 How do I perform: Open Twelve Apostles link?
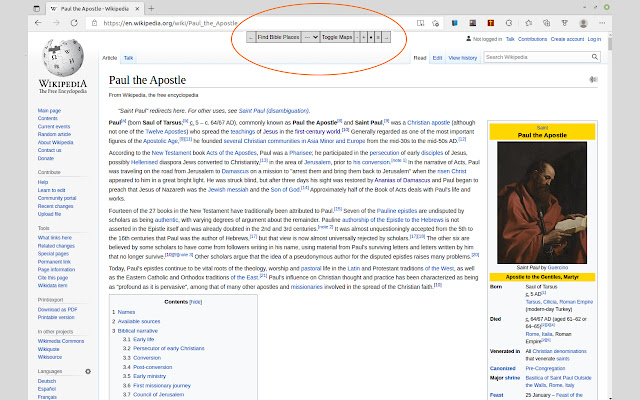(x=165, y=131)
